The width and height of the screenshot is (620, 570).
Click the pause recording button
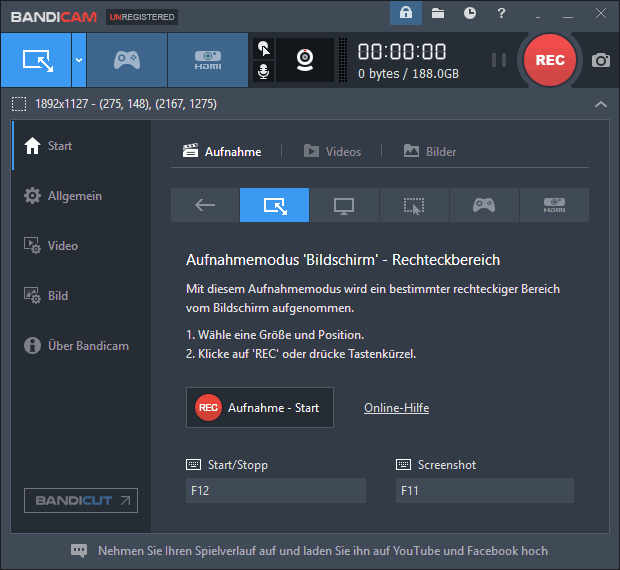pos(499,60)
